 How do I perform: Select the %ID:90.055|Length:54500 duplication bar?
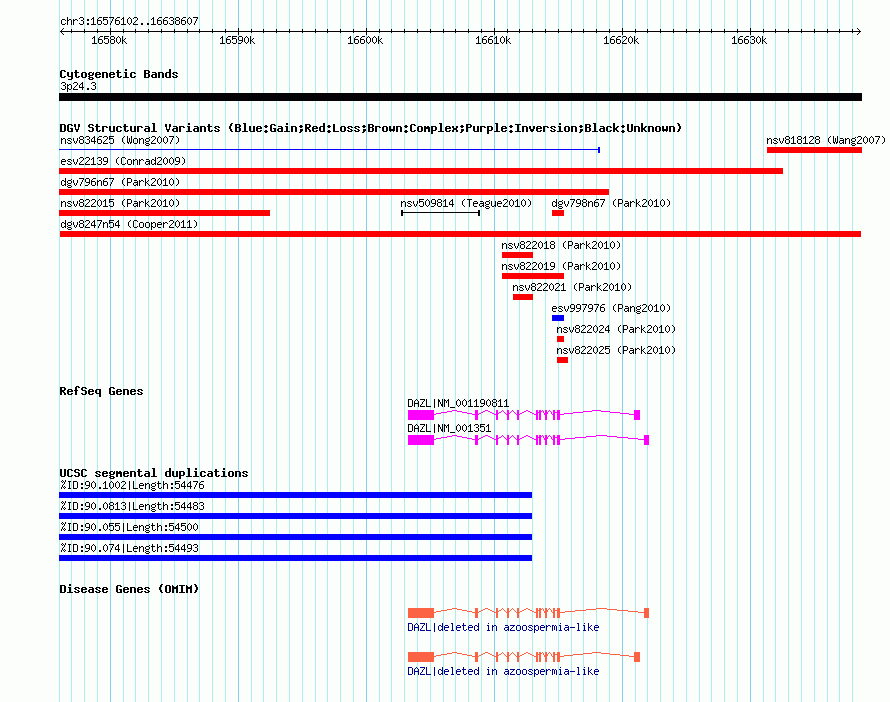(295, 537)
